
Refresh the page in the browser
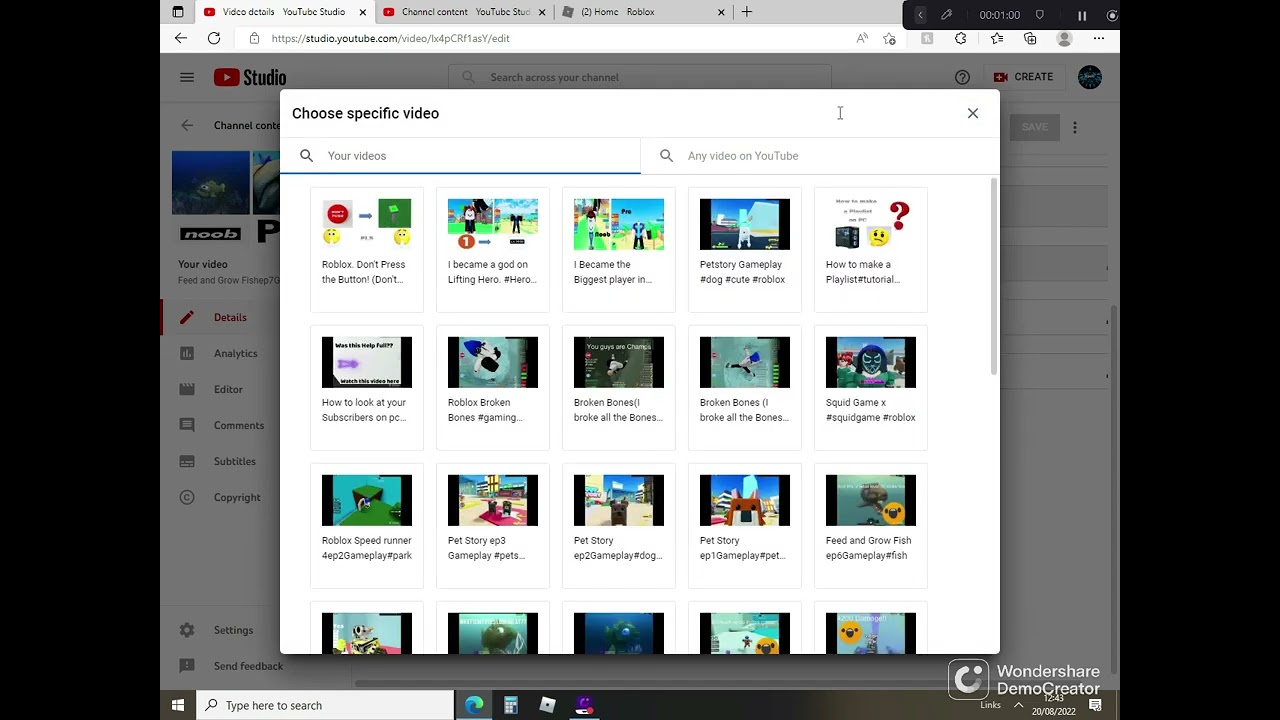pos(214,38)
